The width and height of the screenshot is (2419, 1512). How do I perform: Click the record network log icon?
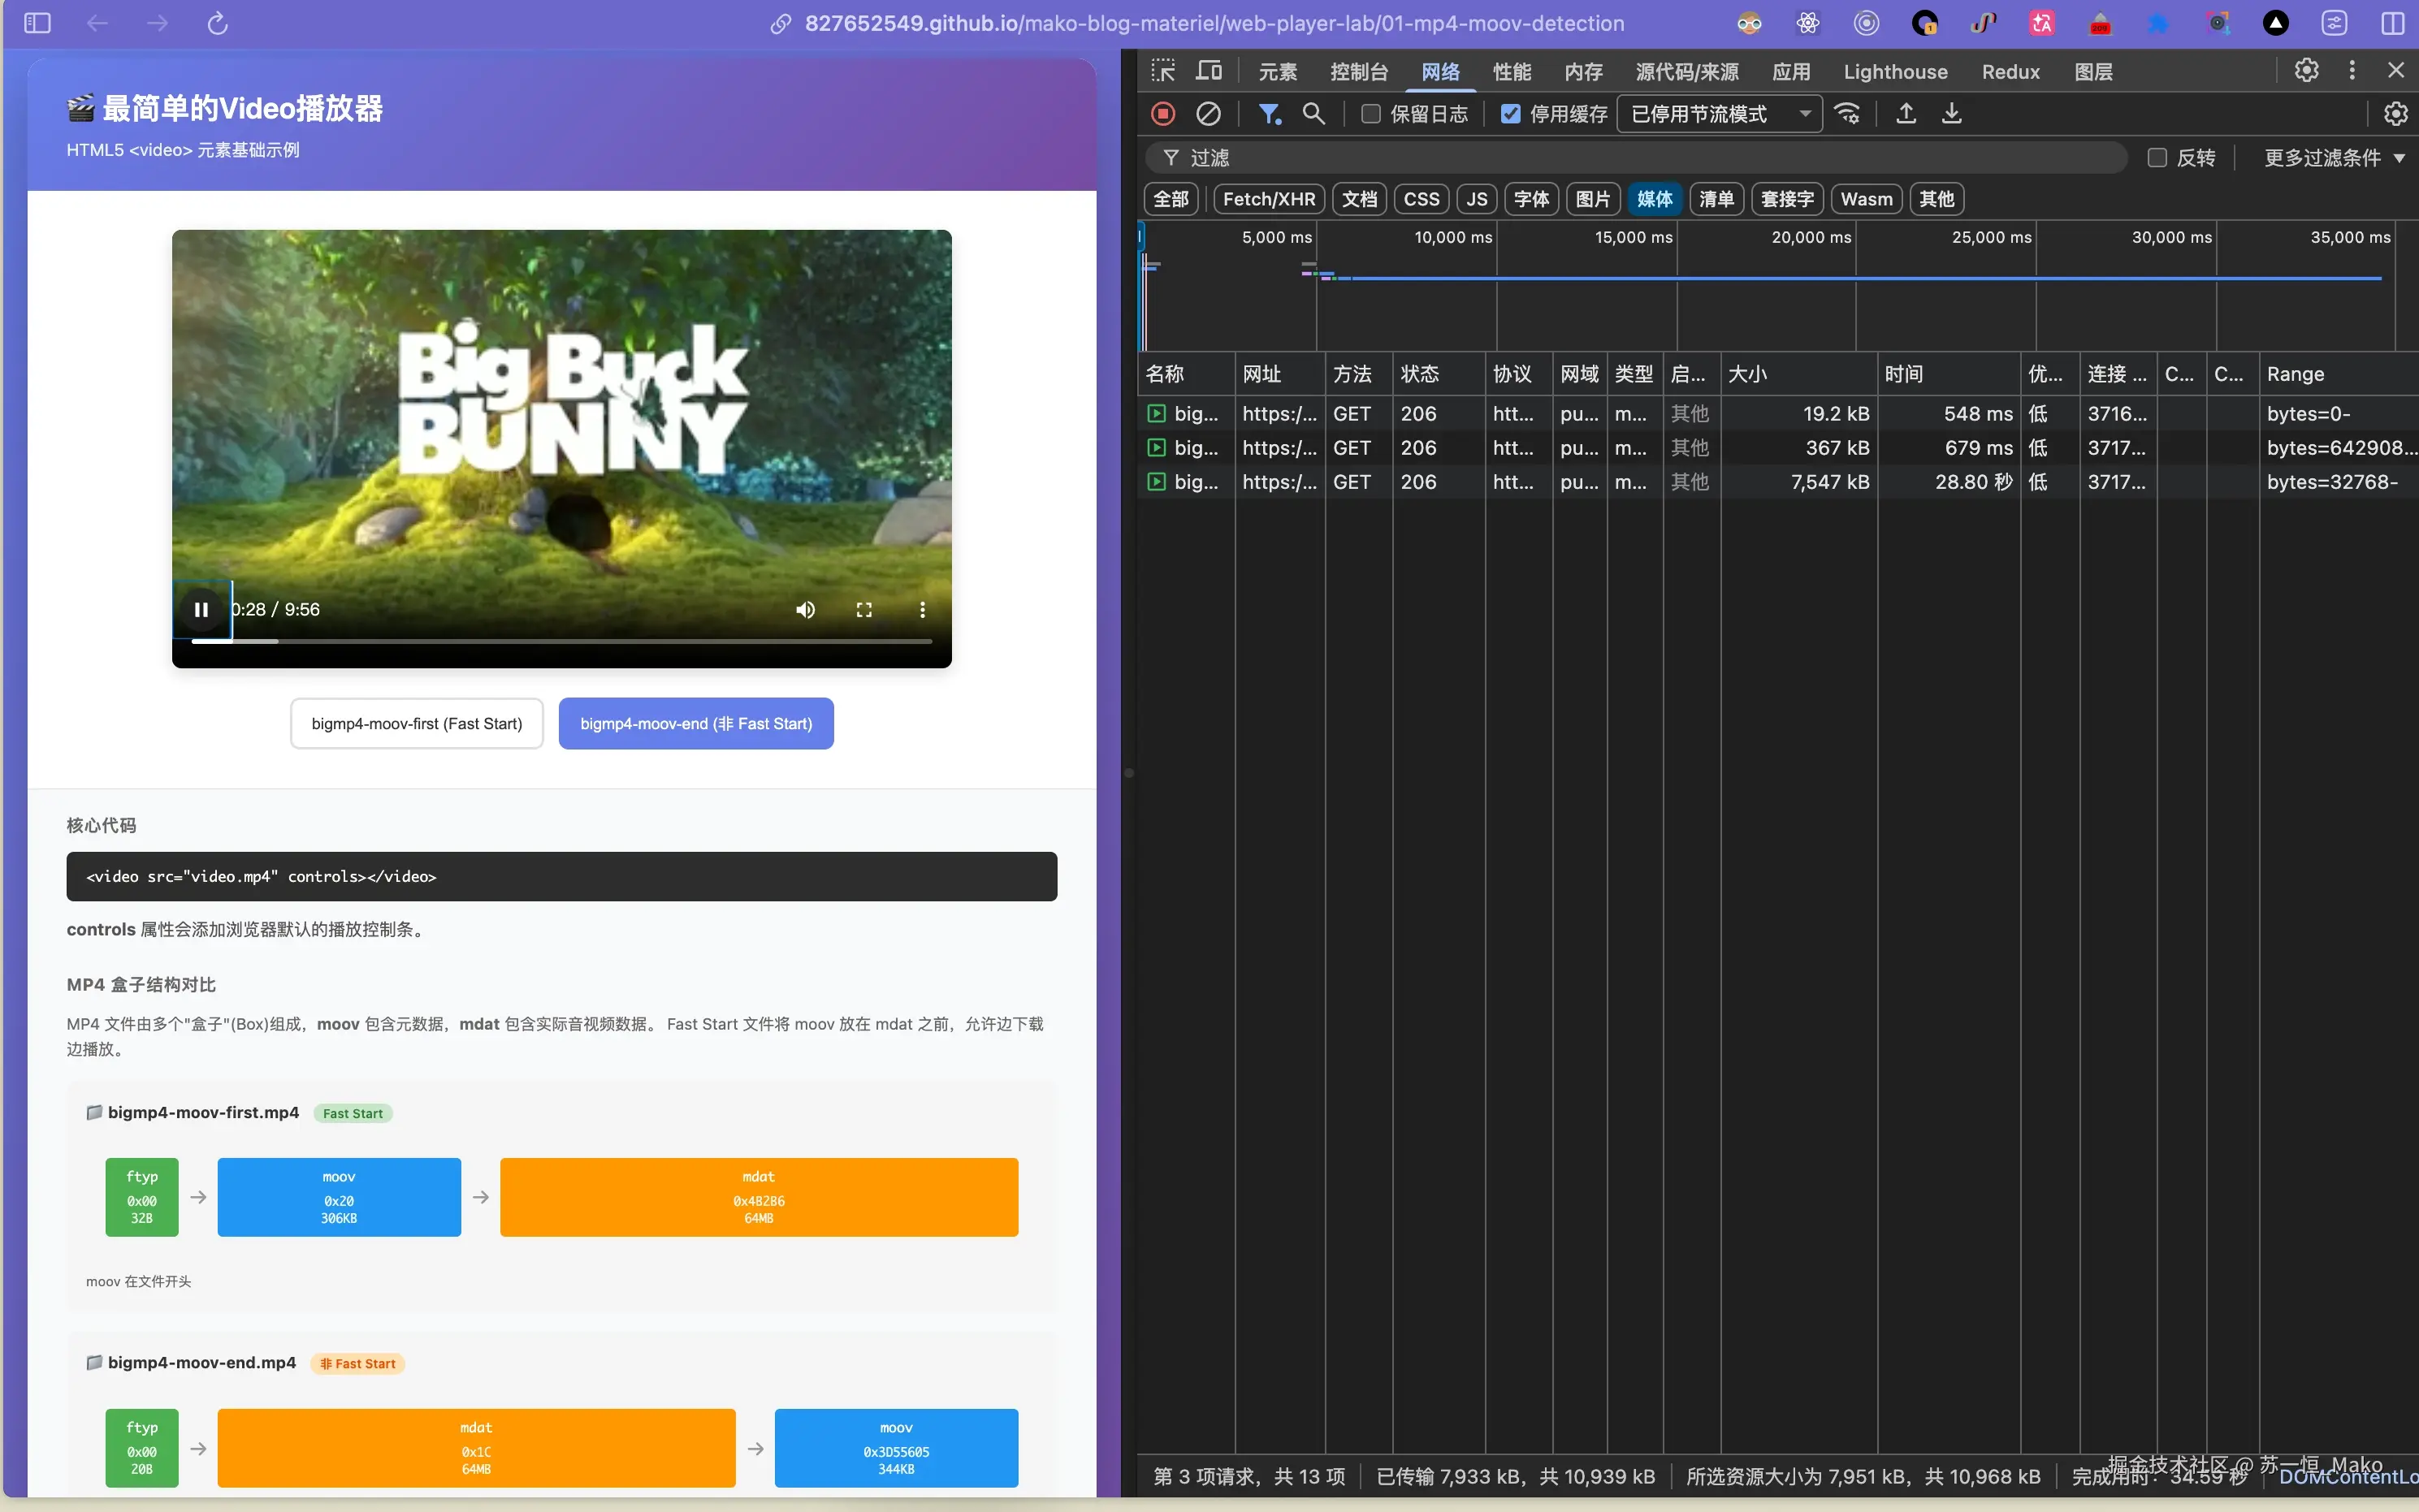pyautogui.click(x=1162, y=114)
